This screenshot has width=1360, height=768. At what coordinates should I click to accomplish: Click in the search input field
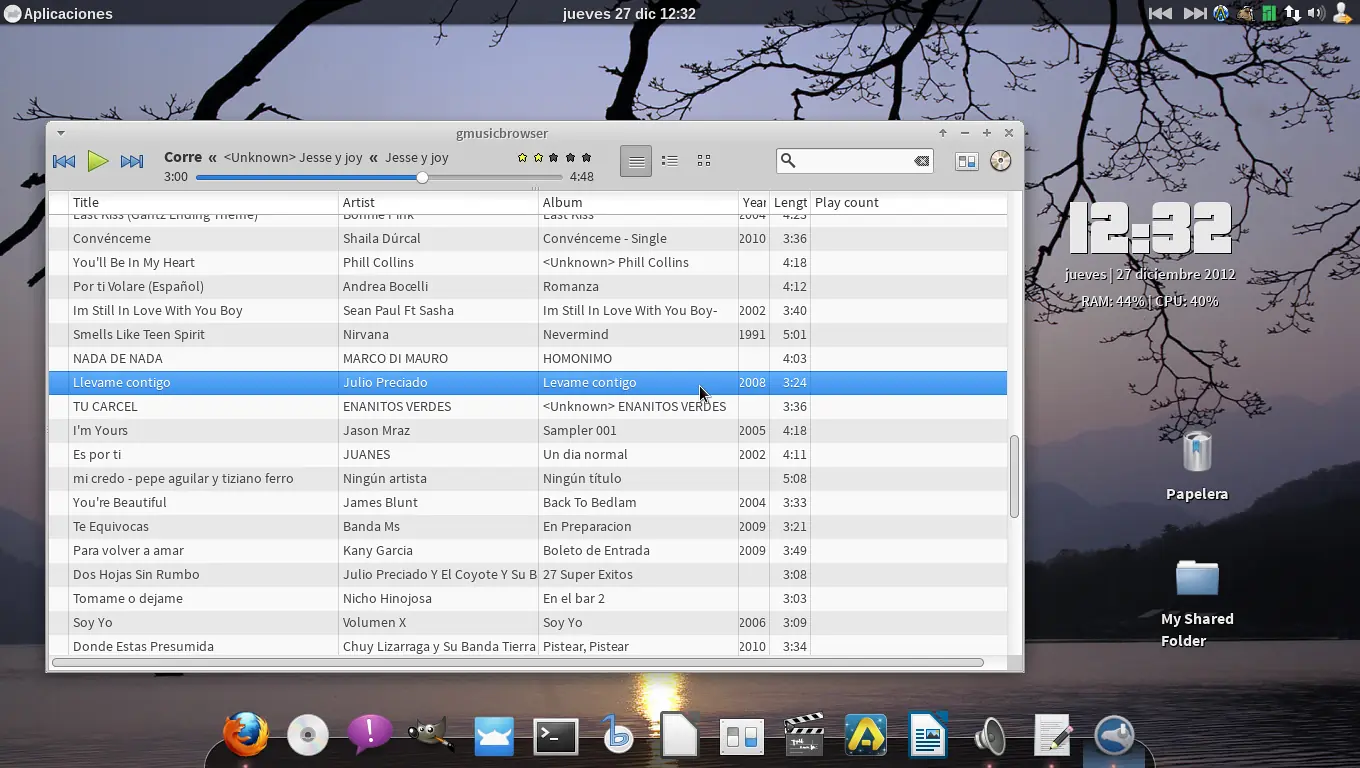coord(855,161)
